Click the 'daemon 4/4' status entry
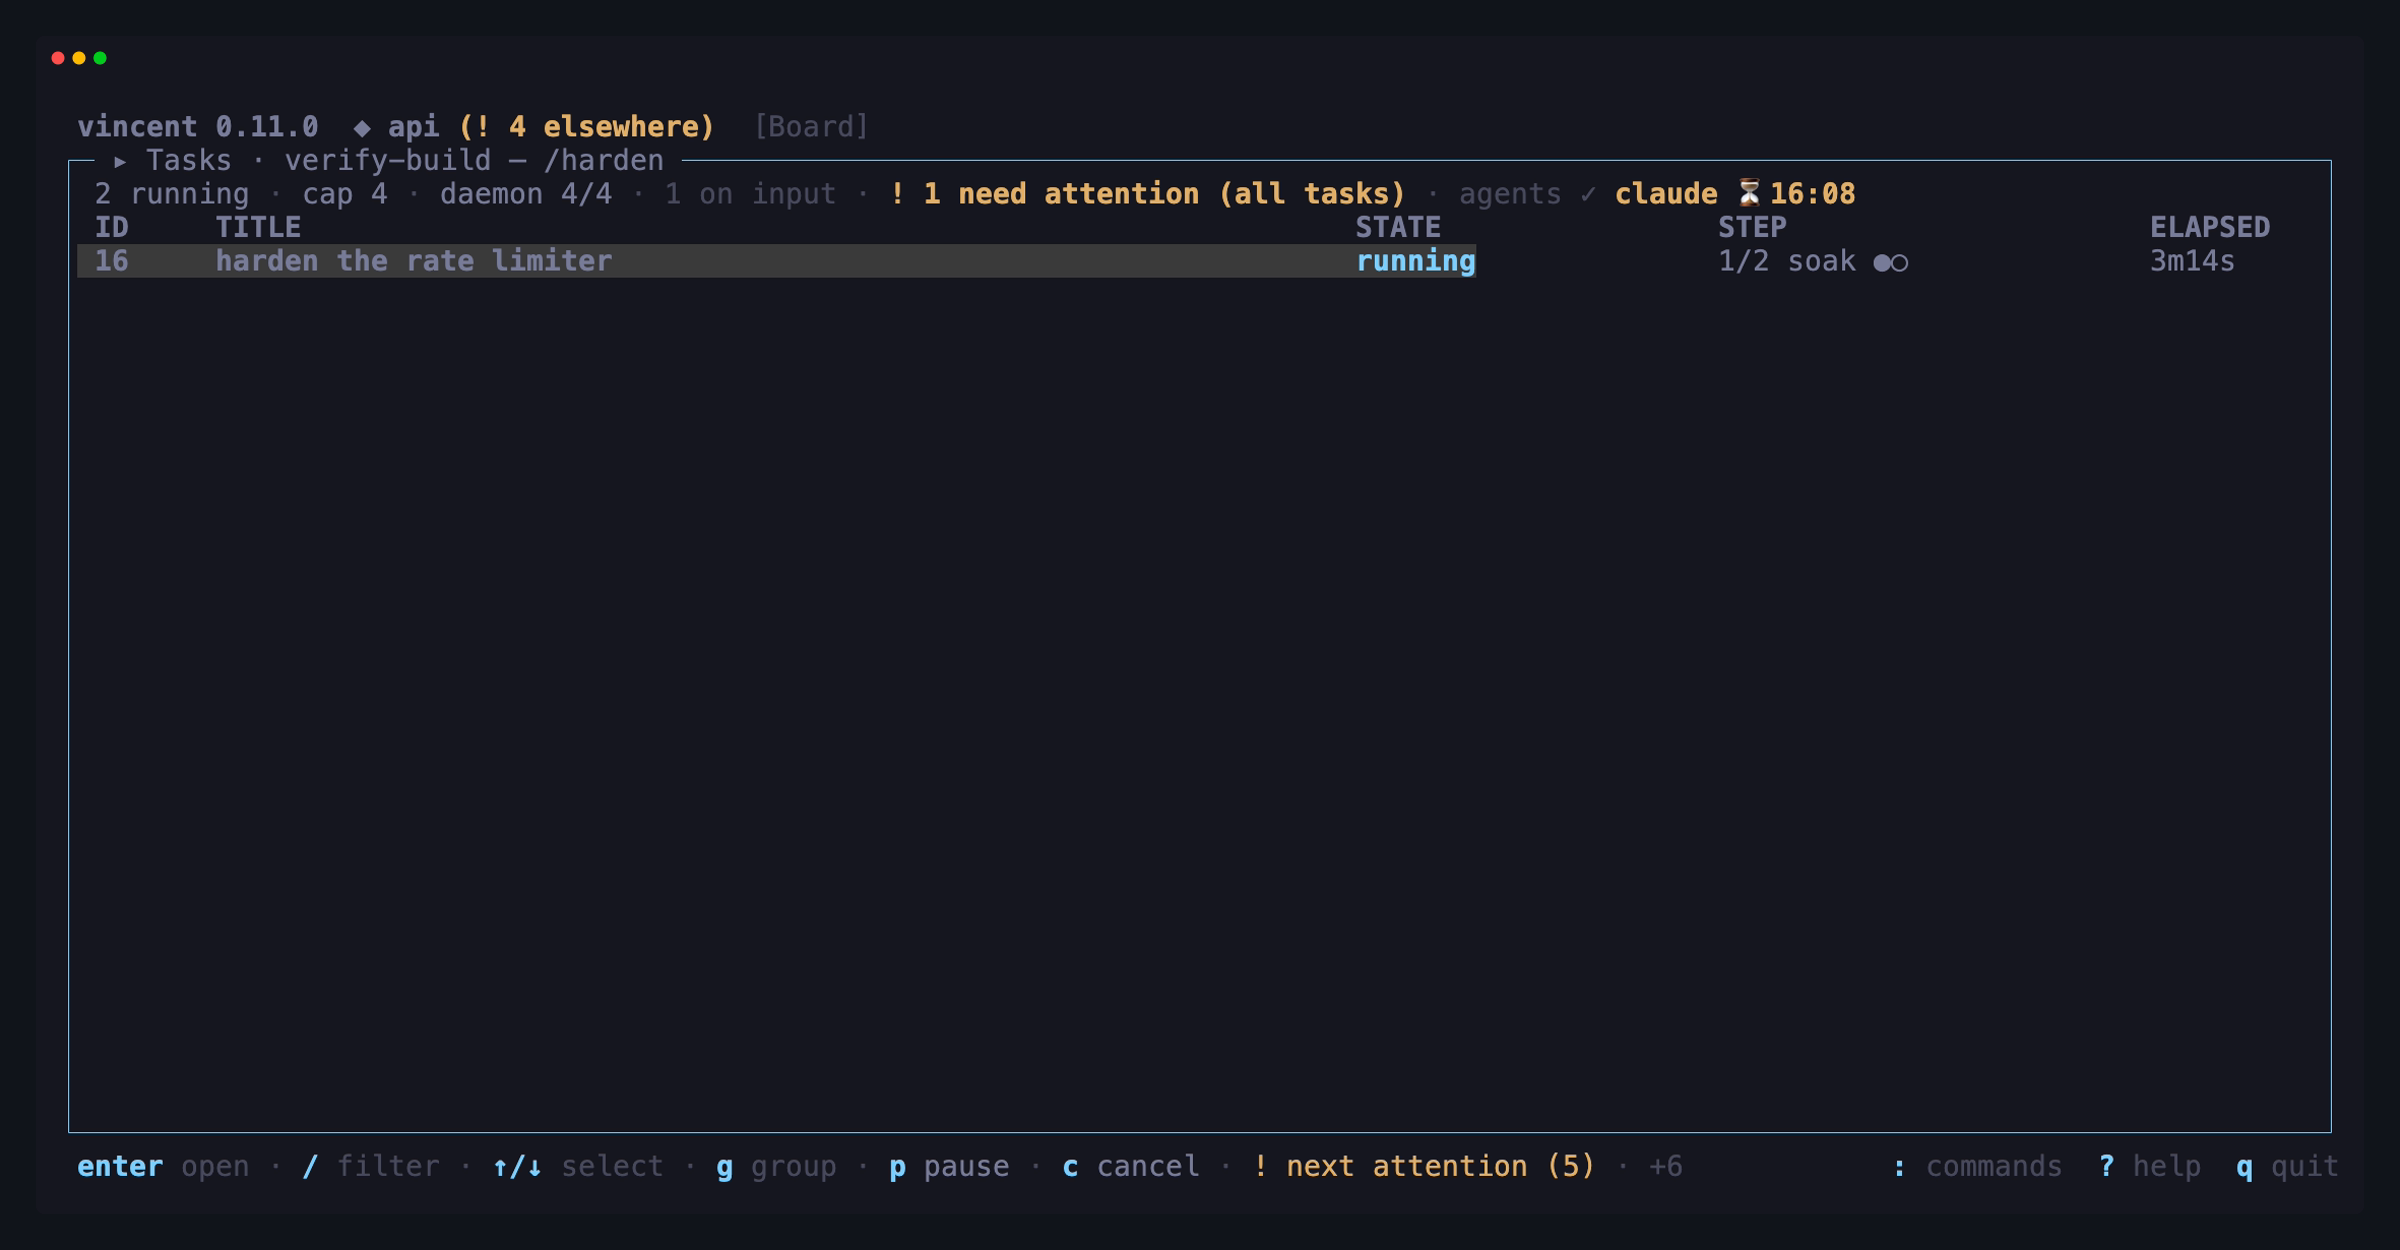 point(526,194)
